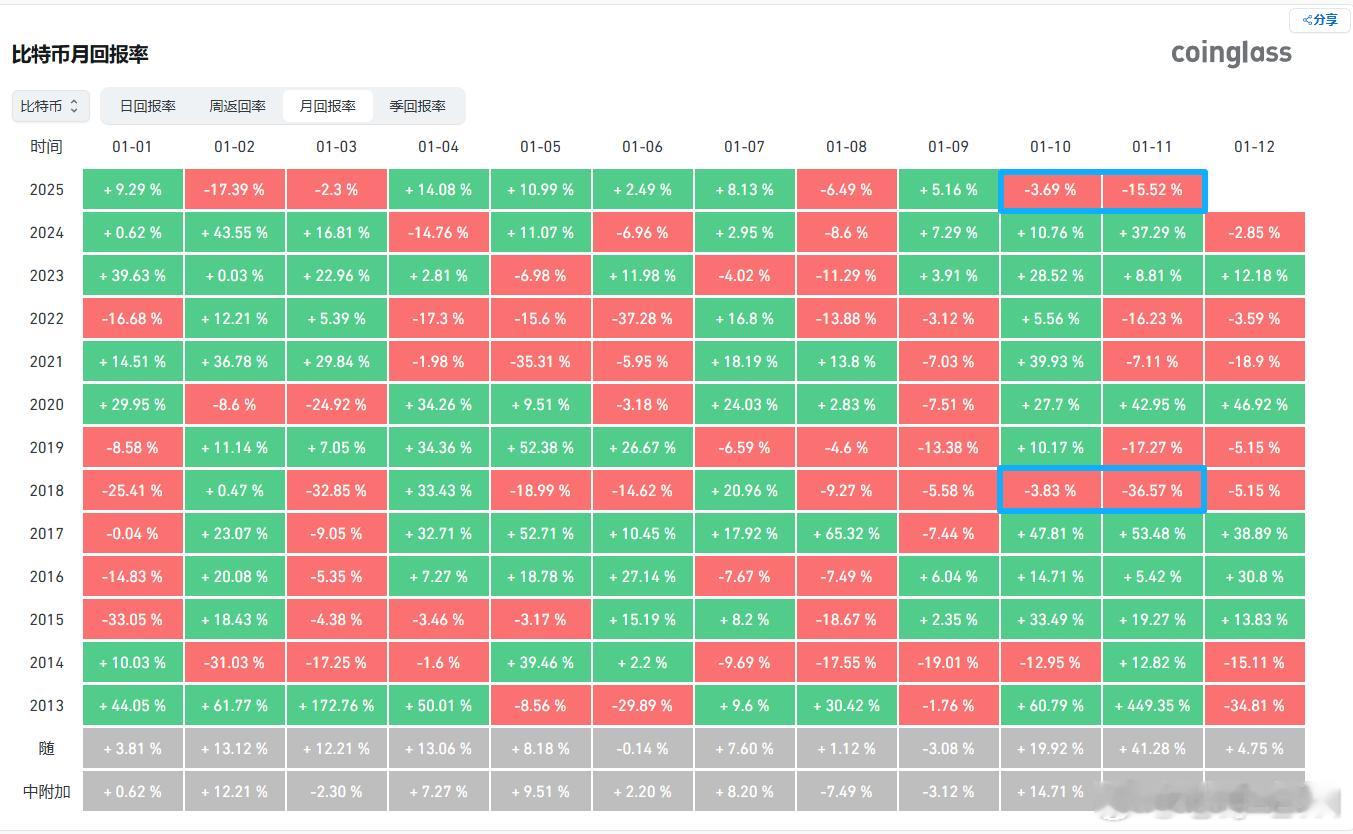
Task: Click the 比特币月回报率 title heading
Action: coord(80,54)
